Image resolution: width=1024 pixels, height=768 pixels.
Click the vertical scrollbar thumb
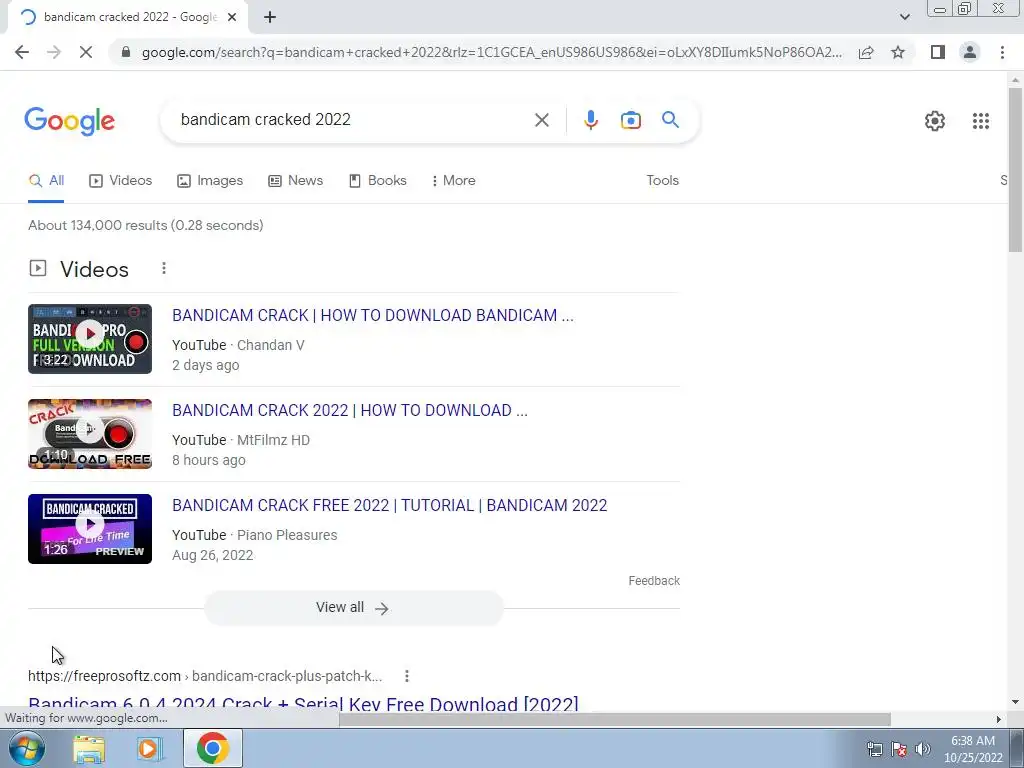pyautogui.click(x=1015, y=170)
